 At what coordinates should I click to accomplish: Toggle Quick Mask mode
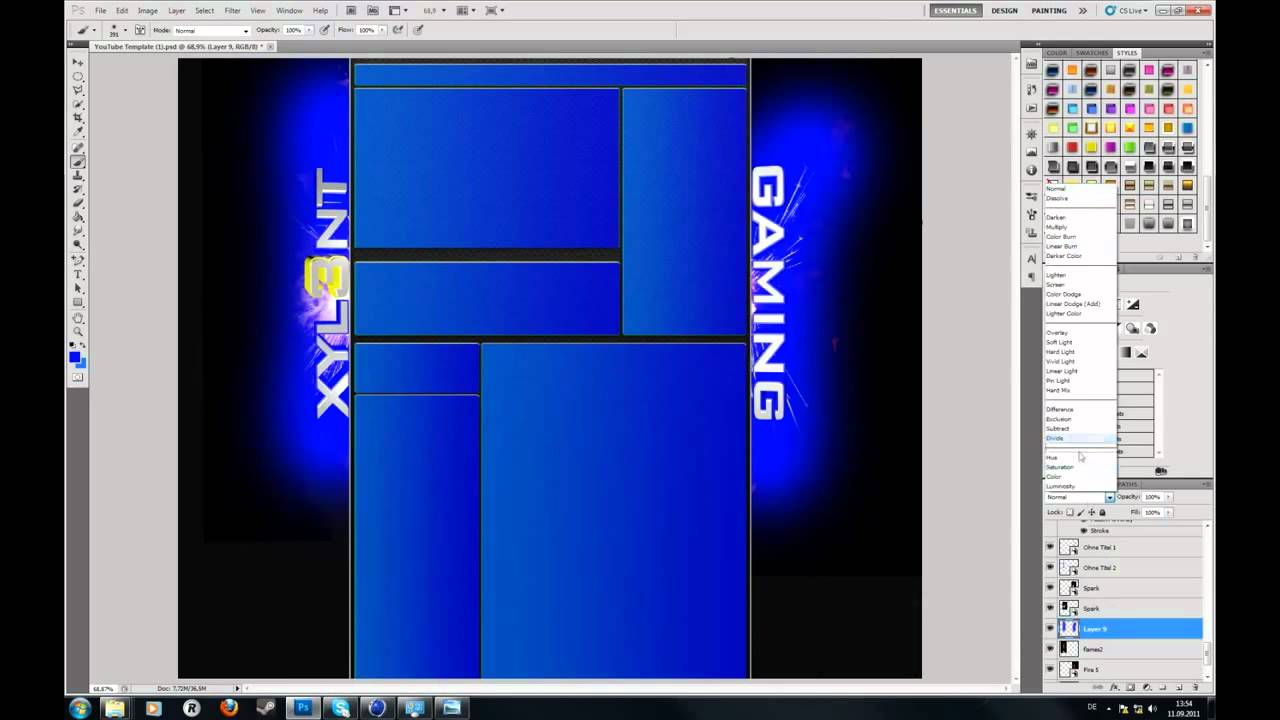78,377
